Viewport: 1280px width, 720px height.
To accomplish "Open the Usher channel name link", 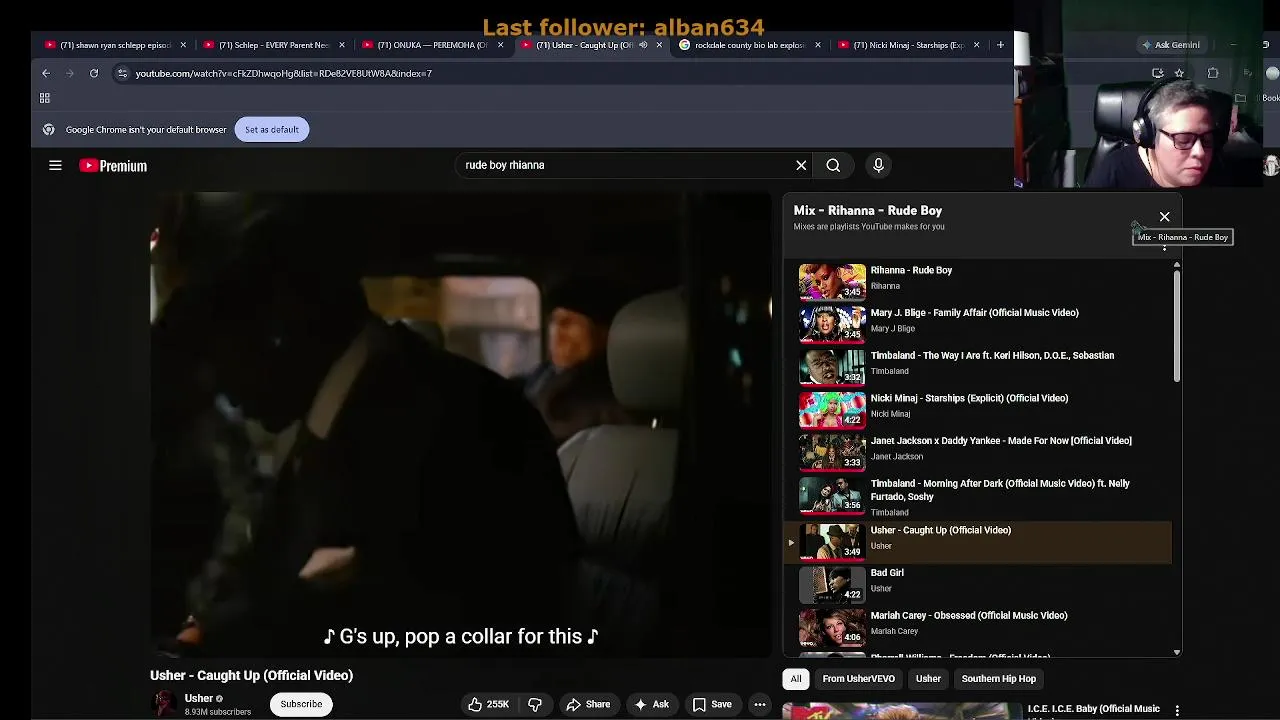I will coord(198,698).
